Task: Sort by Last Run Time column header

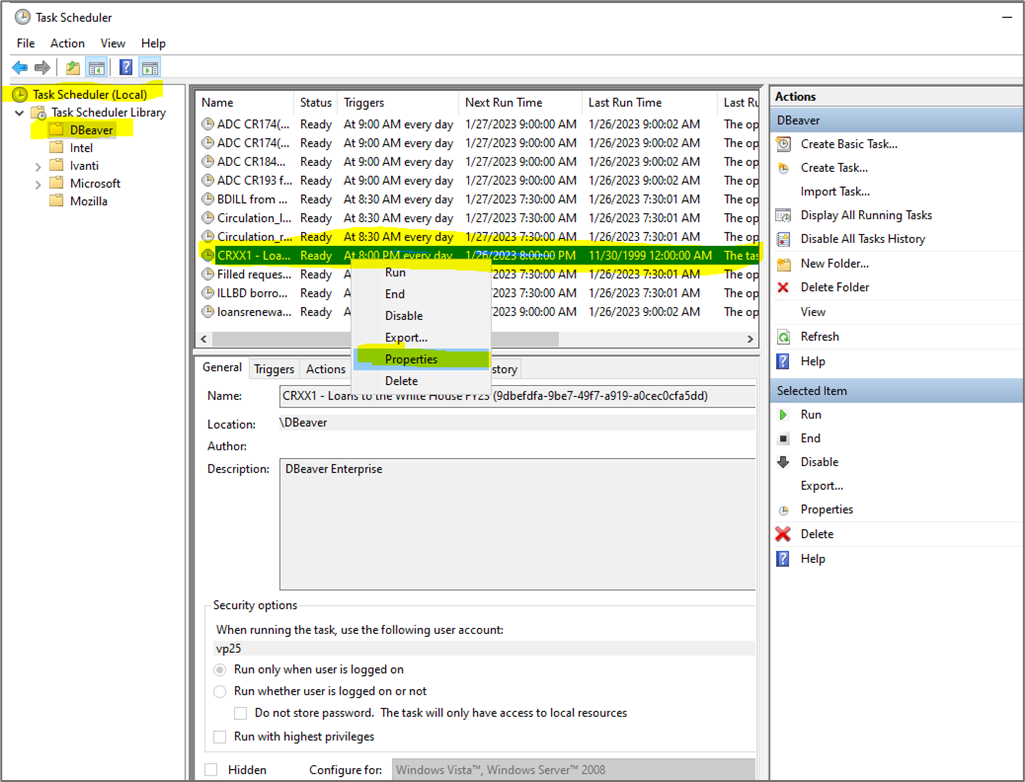Action: (649, 103)
